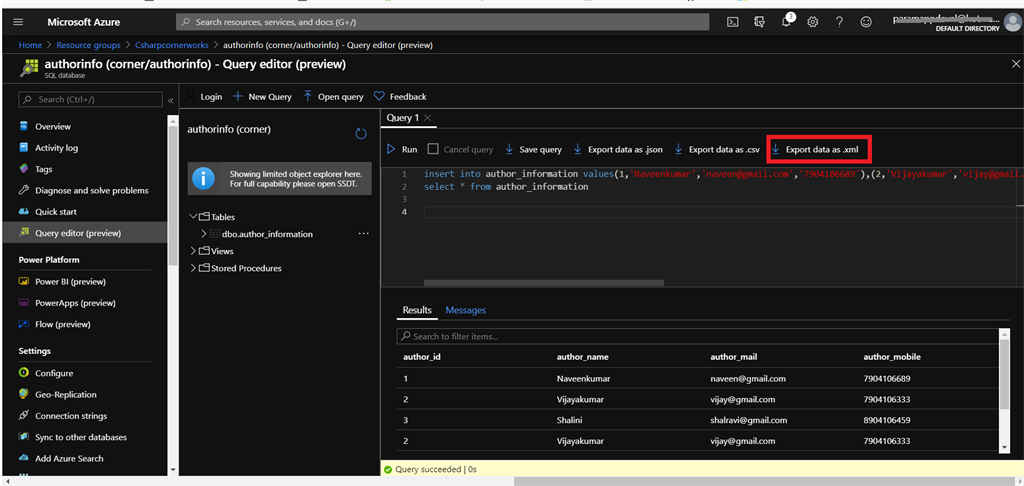Click the account avatar picture
1024x486 pixels.
point(1012,23)
